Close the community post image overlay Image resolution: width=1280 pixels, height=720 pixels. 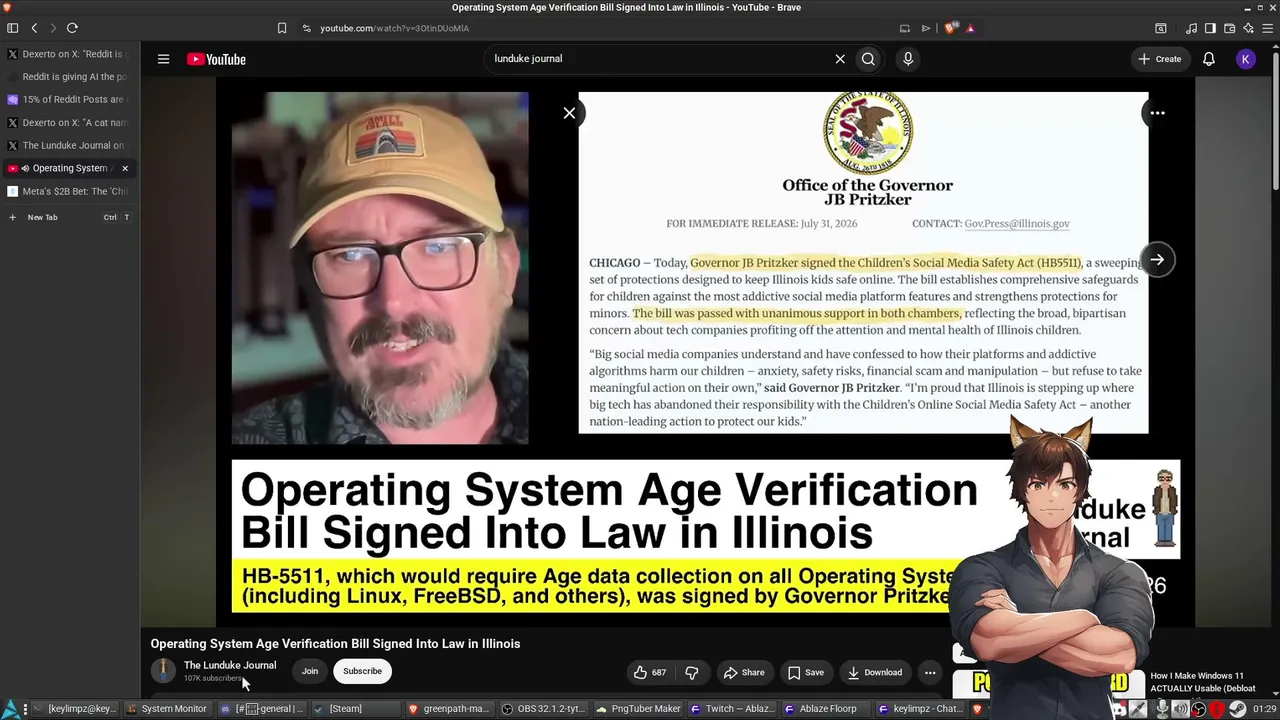[569, 113]
